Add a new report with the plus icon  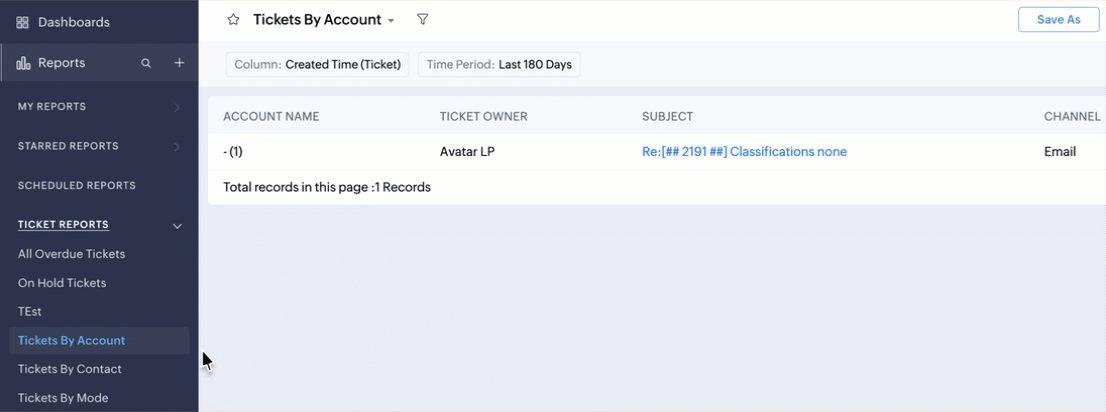[179, 63]
